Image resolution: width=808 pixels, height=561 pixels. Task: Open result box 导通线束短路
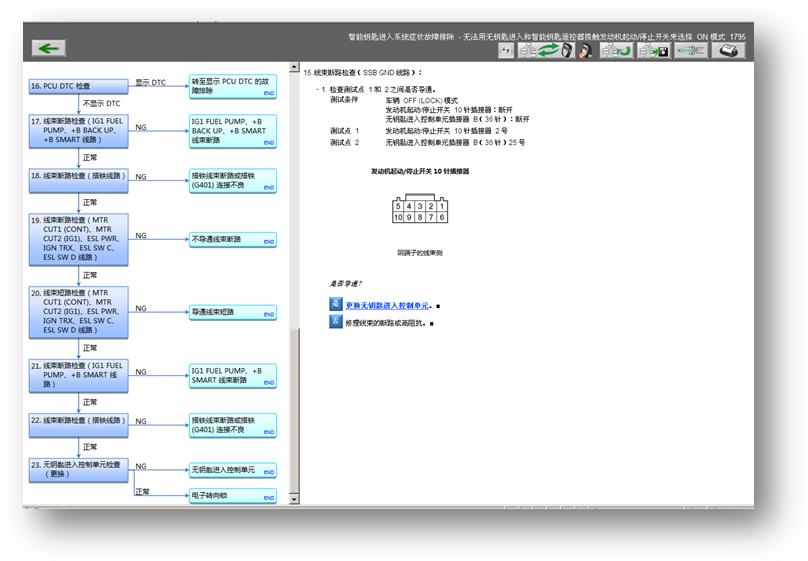(232, 312)
